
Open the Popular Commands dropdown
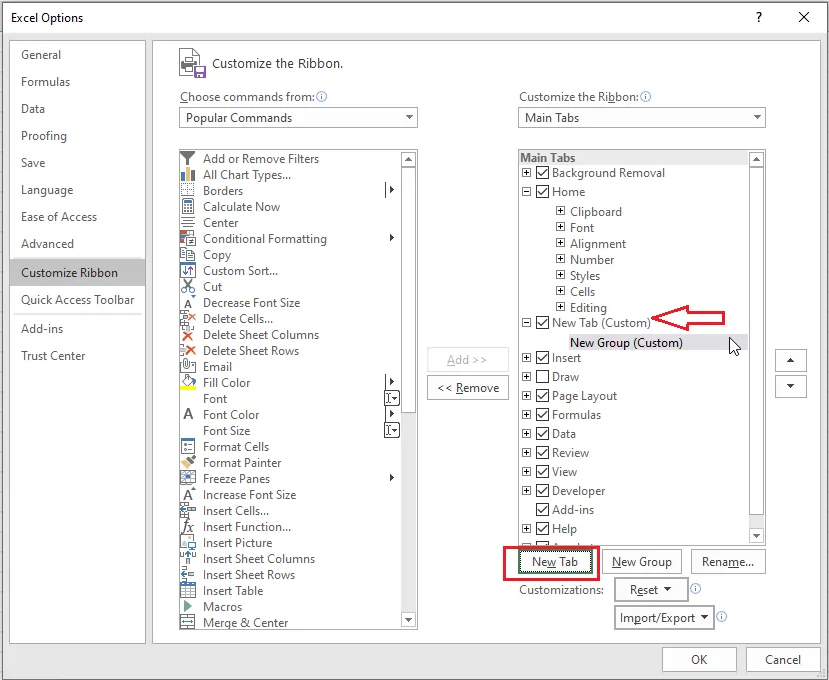click(298, 117)
